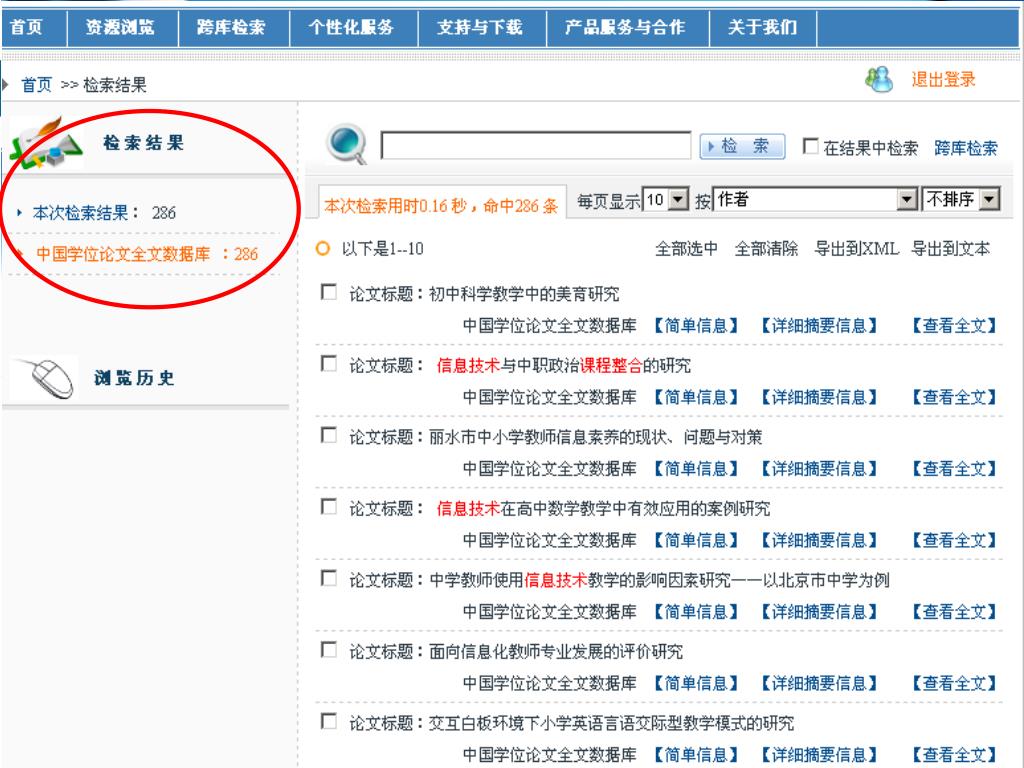
Task: Click the orange circle beside 以下是1--10
Action: coord(323,248)
